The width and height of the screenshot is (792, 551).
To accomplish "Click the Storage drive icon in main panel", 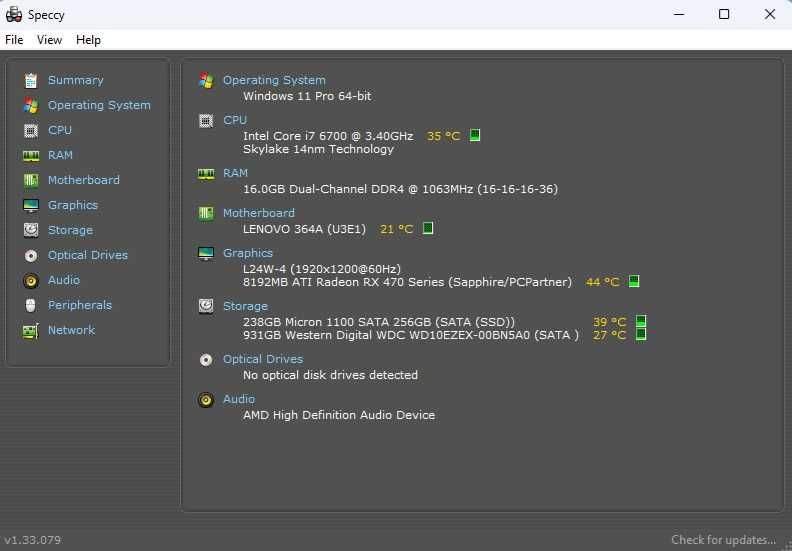I will coord(206,306).
